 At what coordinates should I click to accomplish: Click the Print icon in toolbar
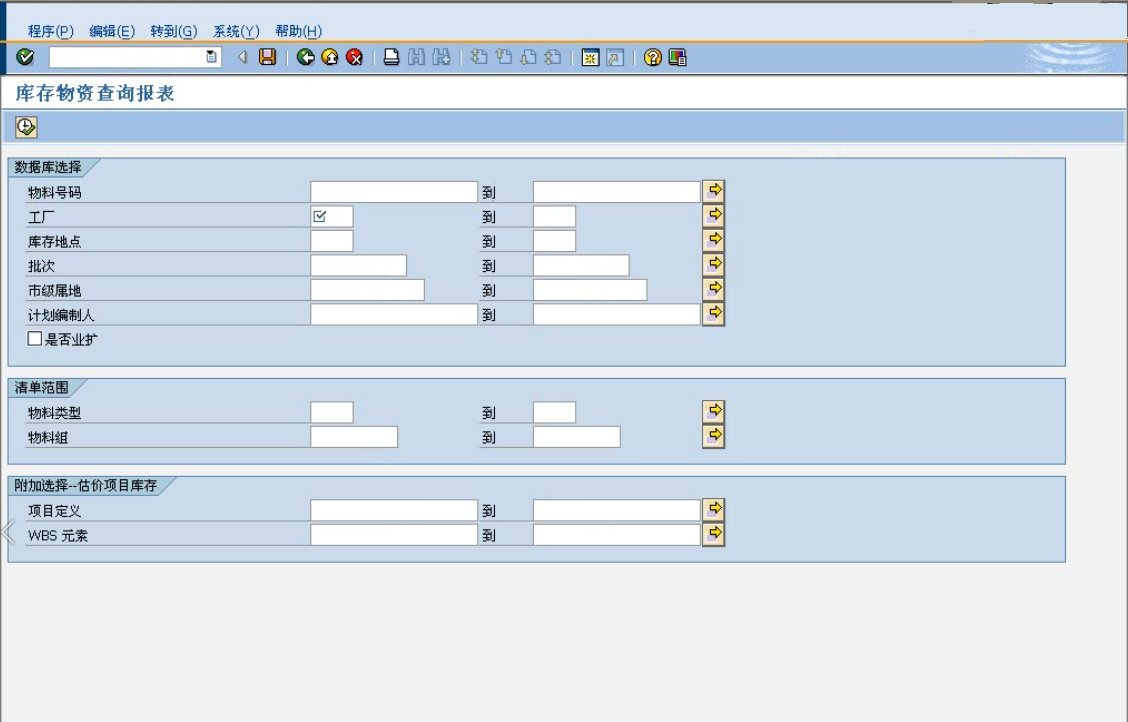click(x=392, y=57)
